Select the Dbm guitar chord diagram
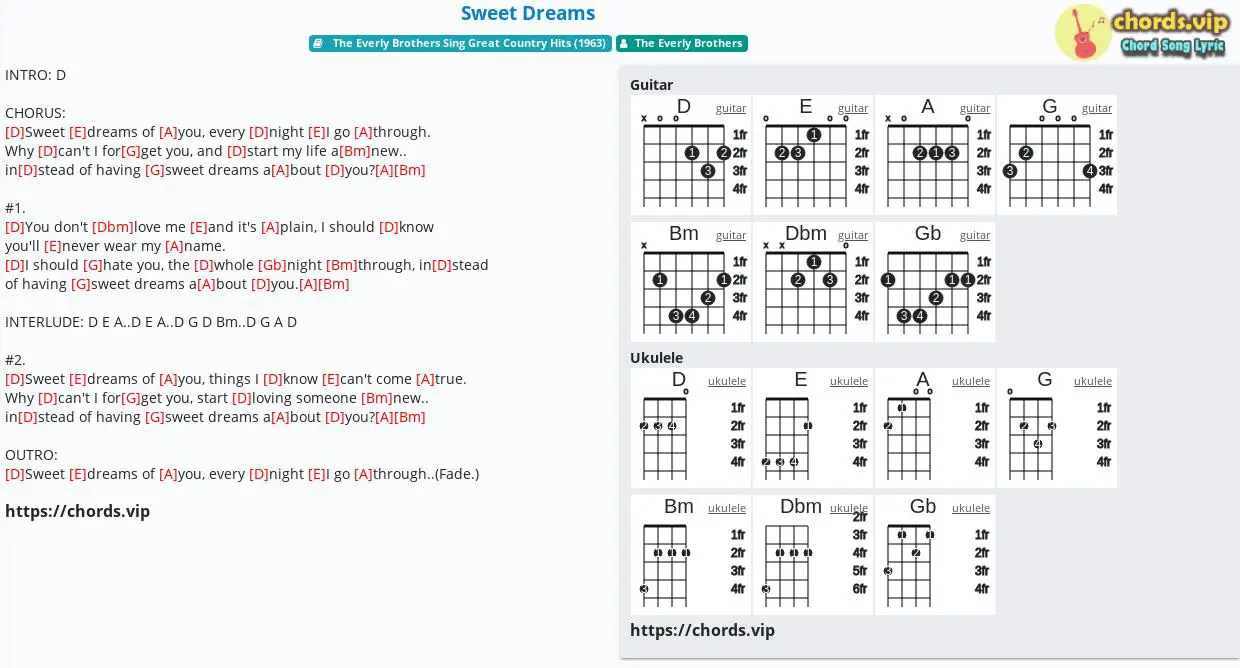 point(813,282)
